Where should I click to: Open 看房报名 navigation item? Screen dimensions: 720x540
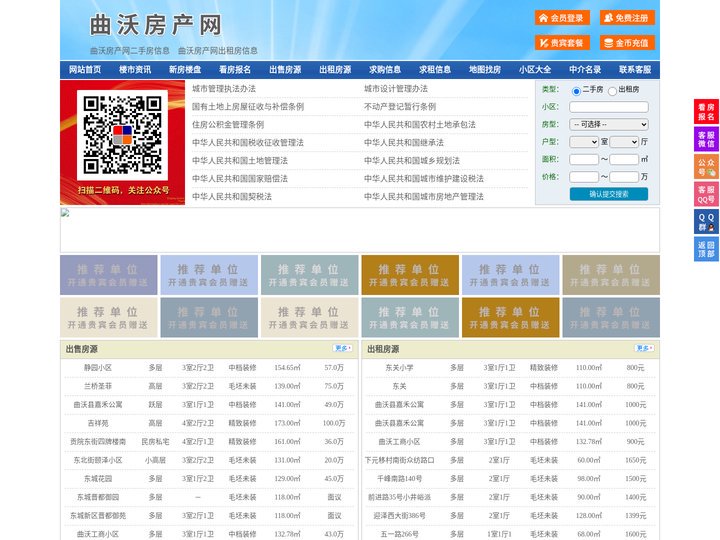[x=235, y=70]
